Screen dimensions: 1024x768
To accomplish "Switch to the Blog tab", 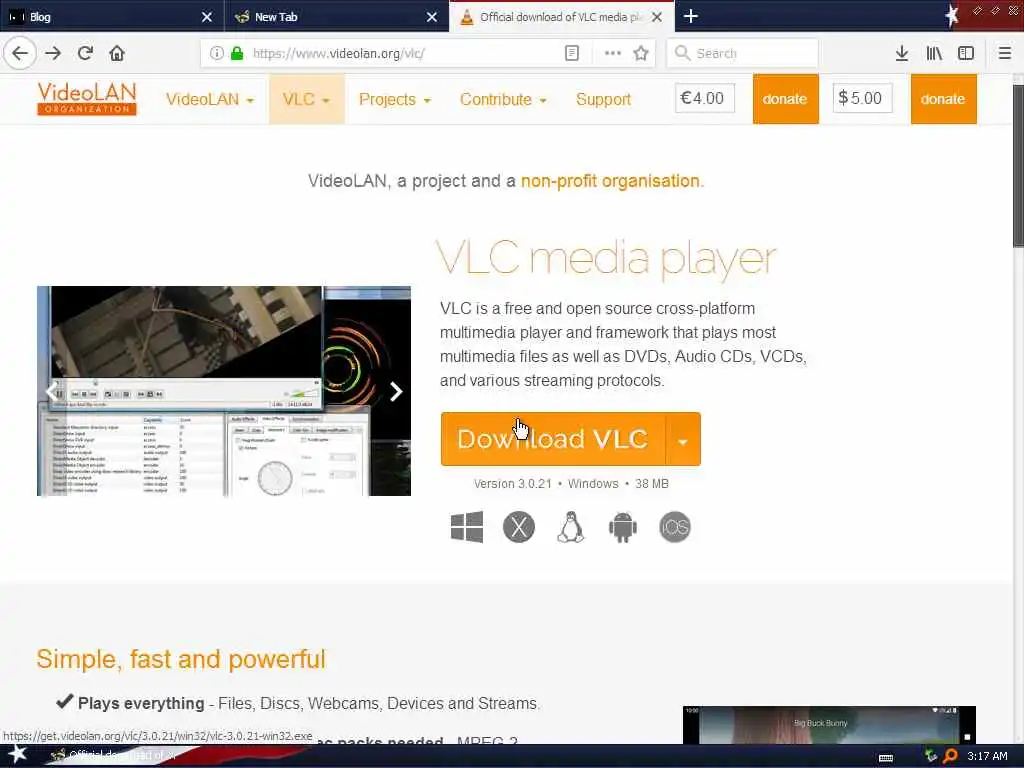I will point(112,16).
